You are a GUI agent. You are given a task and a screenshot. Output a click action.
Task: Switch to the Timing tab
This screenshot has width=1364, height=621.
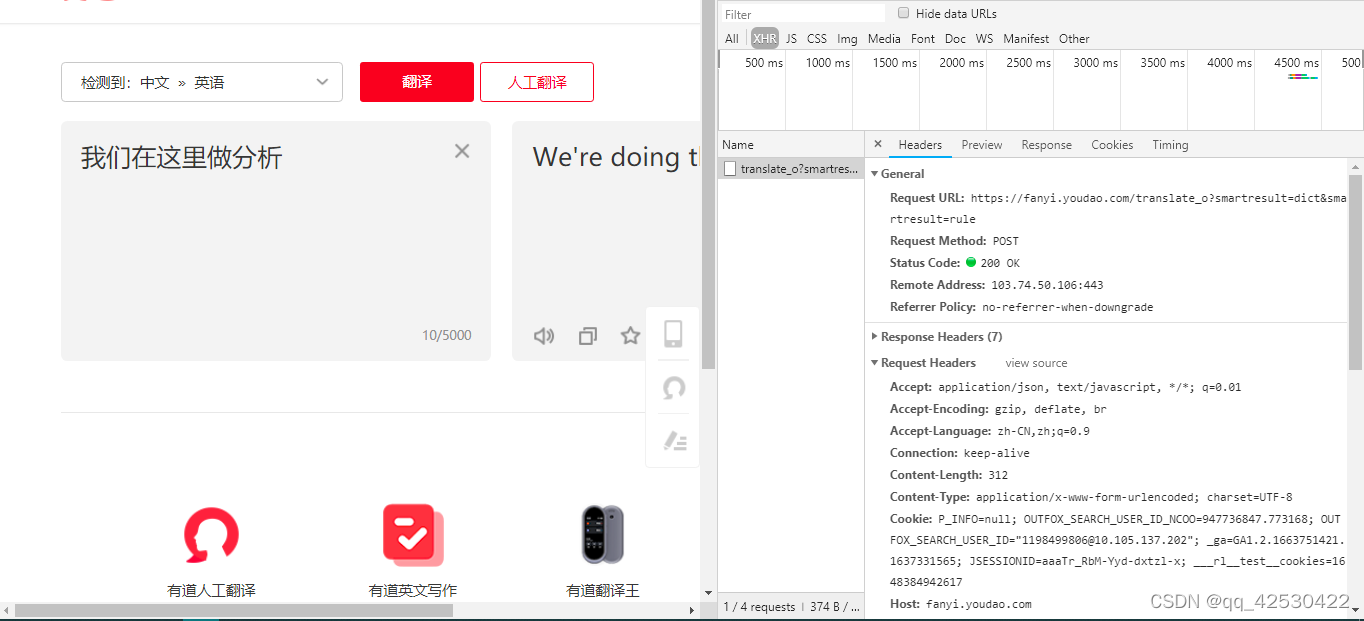pyautogui.click(x=1170, y=145)
